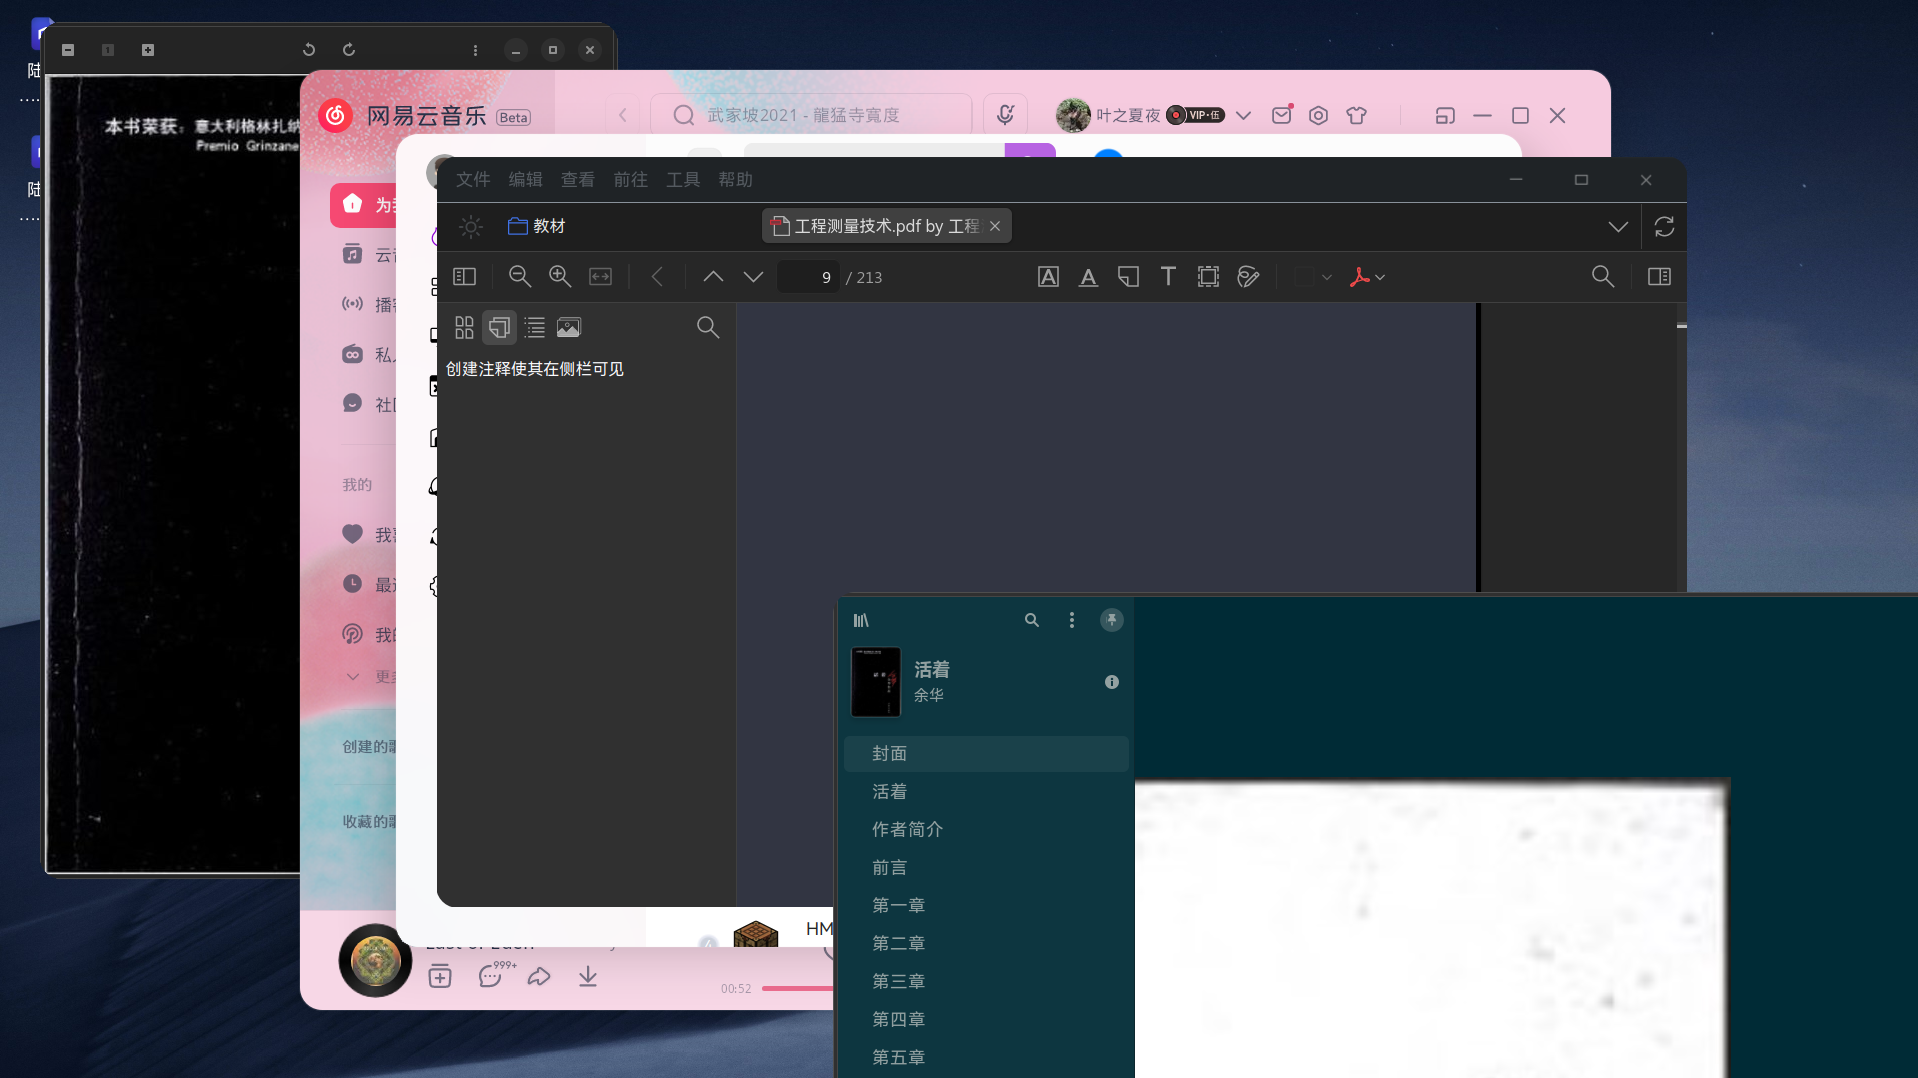Go to previous PDF page

pos(713,277)
